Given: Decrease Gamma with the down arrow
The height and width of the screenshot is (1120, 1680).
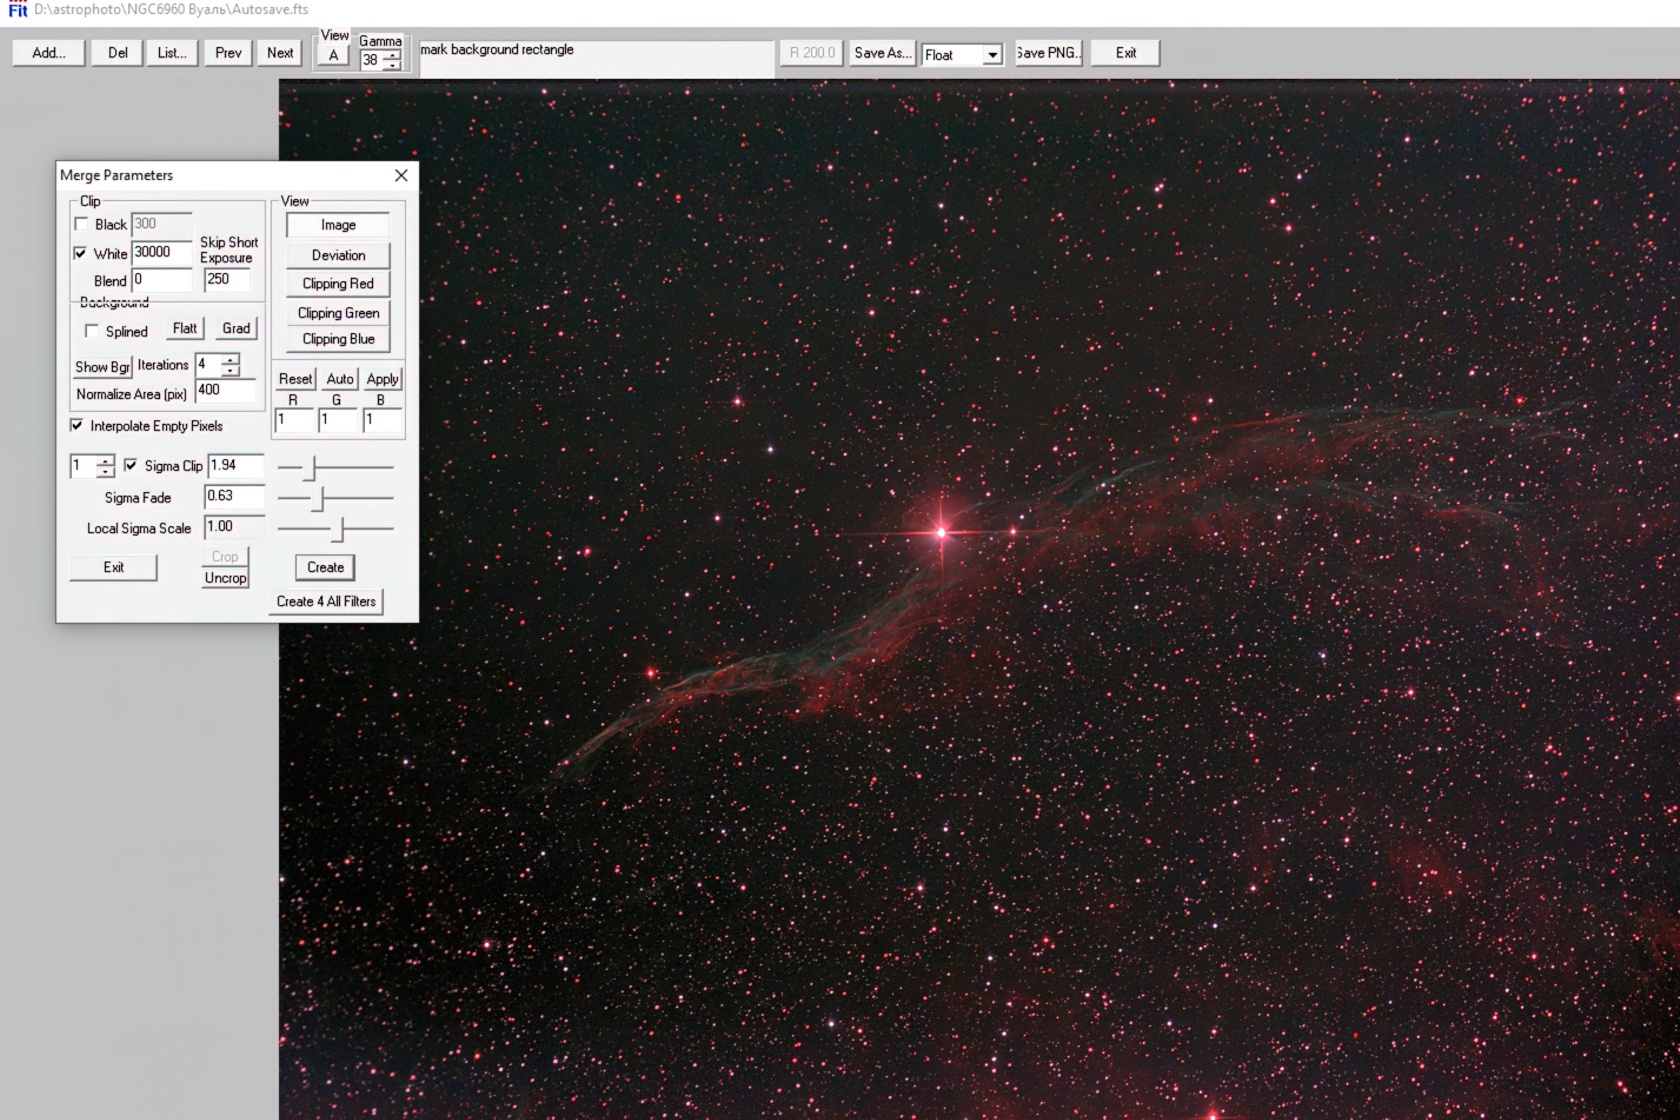Looking at the screenshot, I should 392,65.
